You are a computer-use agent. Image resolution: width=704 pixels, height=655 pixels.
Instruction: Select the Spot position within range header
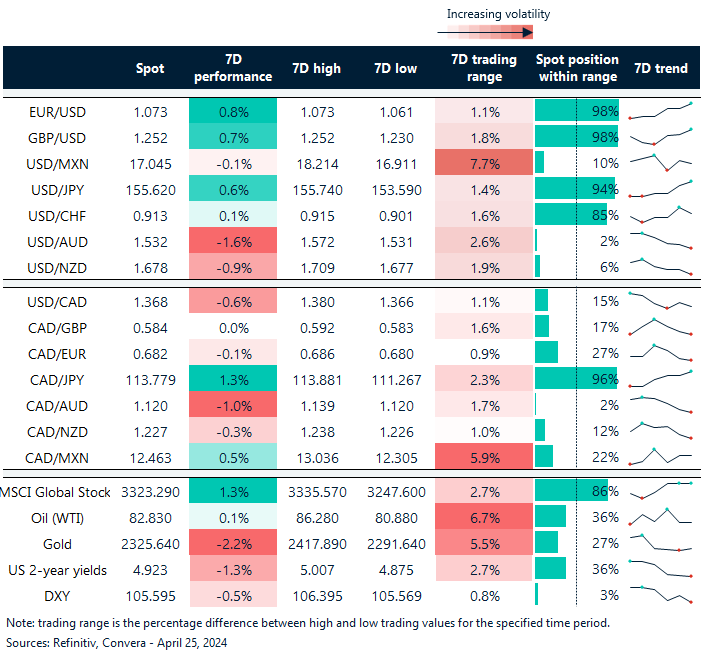click(x=577, y=68)
